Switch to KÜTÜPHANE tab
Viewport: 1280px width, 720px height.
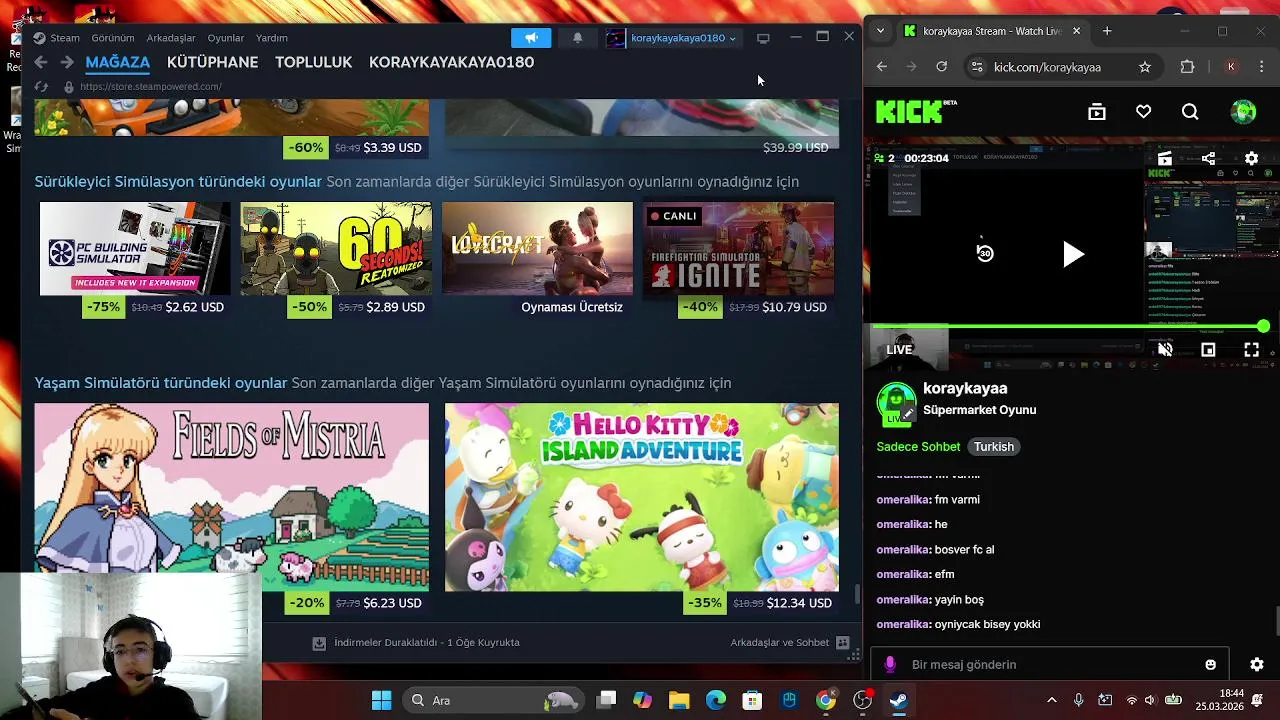(x=212, y=62)
